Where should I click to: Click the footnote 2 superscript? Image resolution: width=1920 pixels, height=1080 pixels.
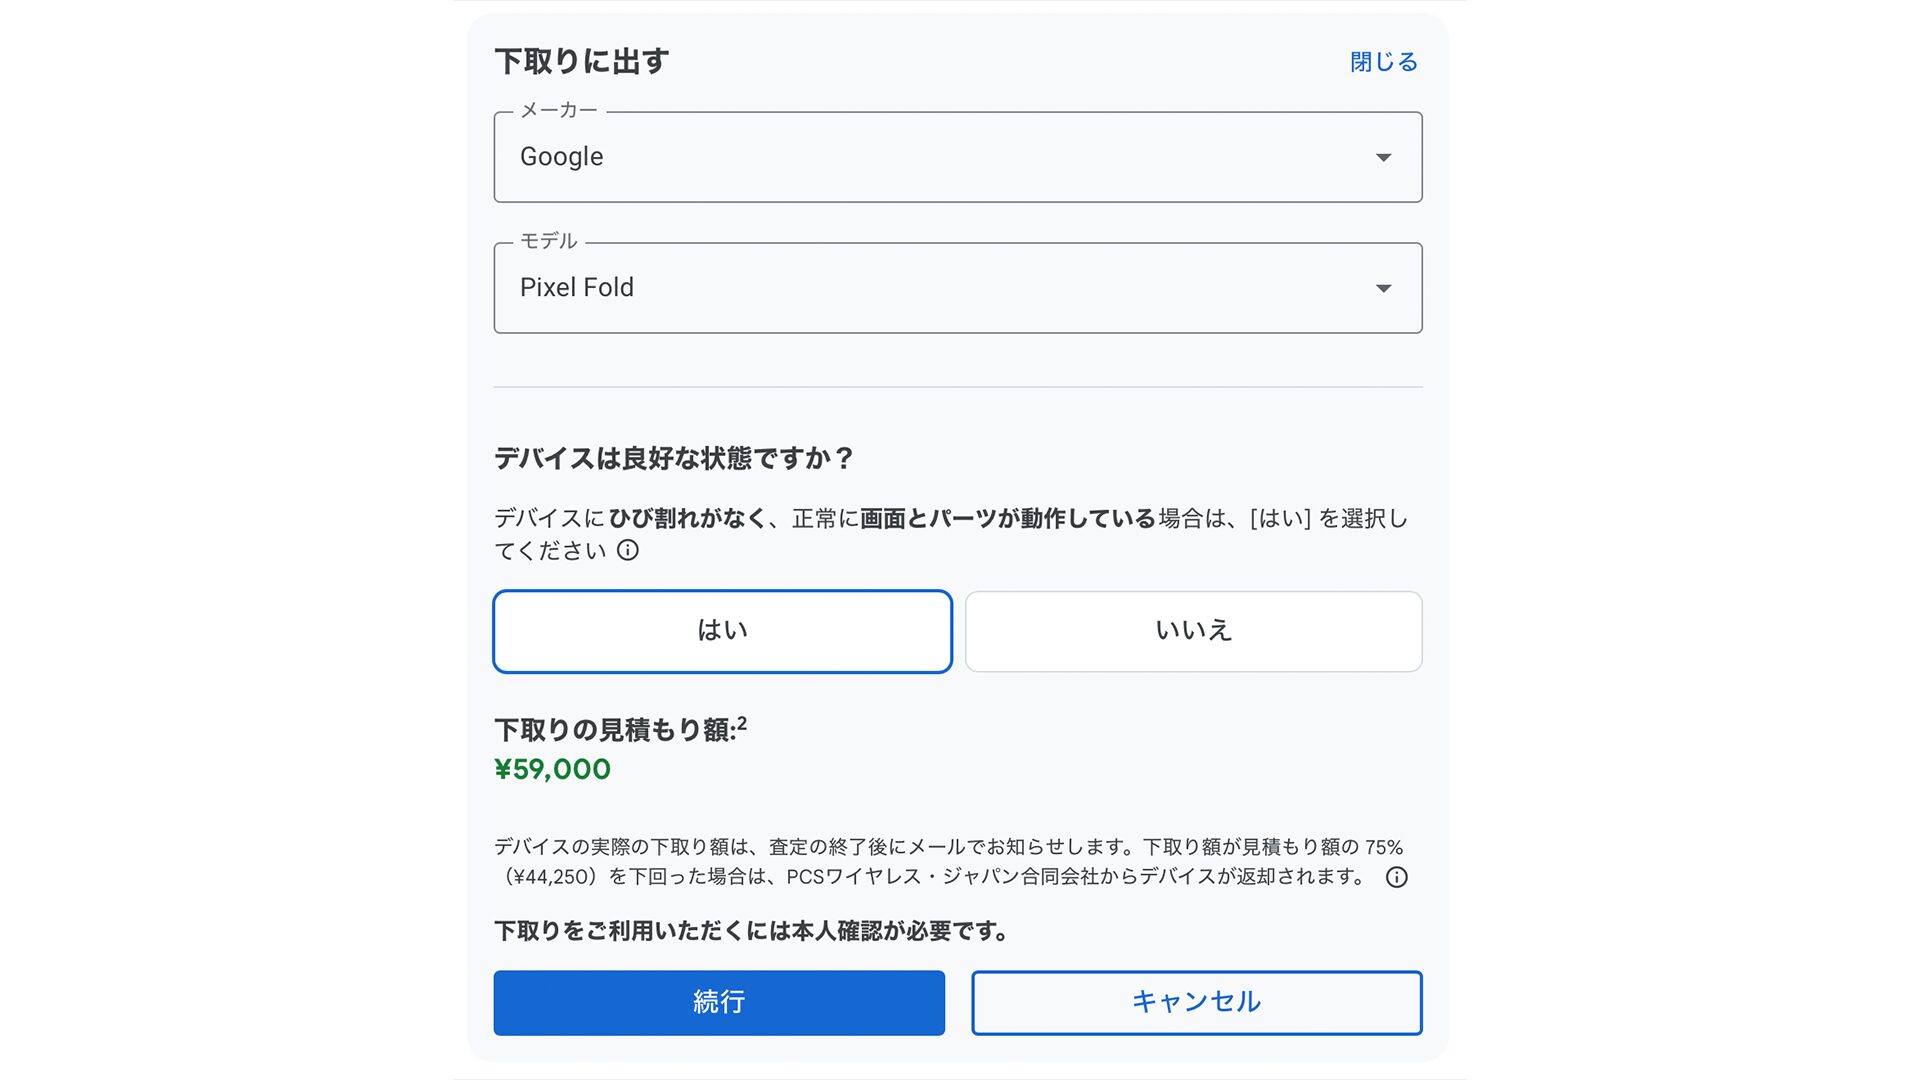click(742, 723)
